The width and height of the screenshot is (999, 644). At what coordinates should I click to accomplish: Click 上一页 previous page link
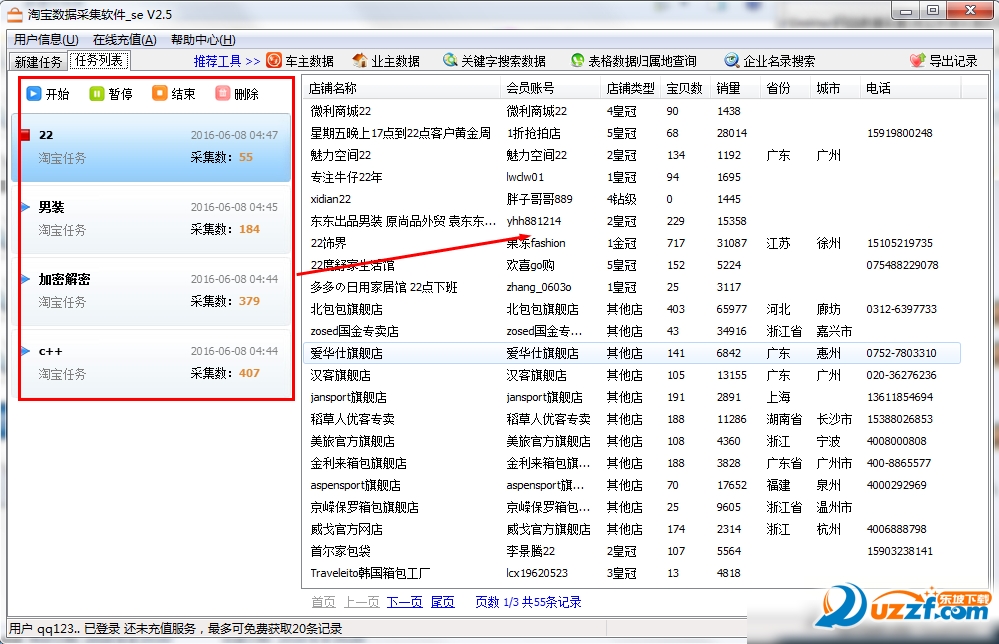(x=362, y=602)
